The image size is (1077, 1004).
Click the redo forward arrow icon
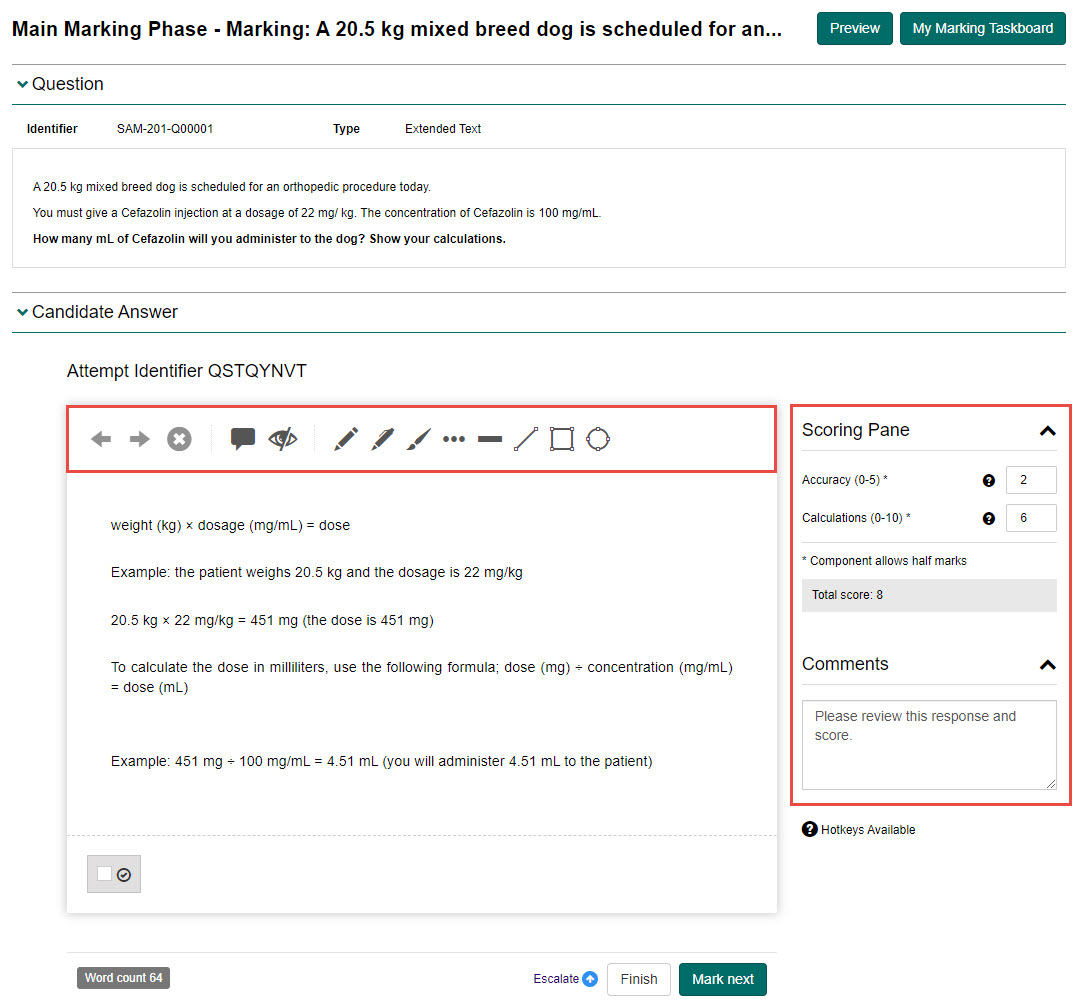(140, 439)
